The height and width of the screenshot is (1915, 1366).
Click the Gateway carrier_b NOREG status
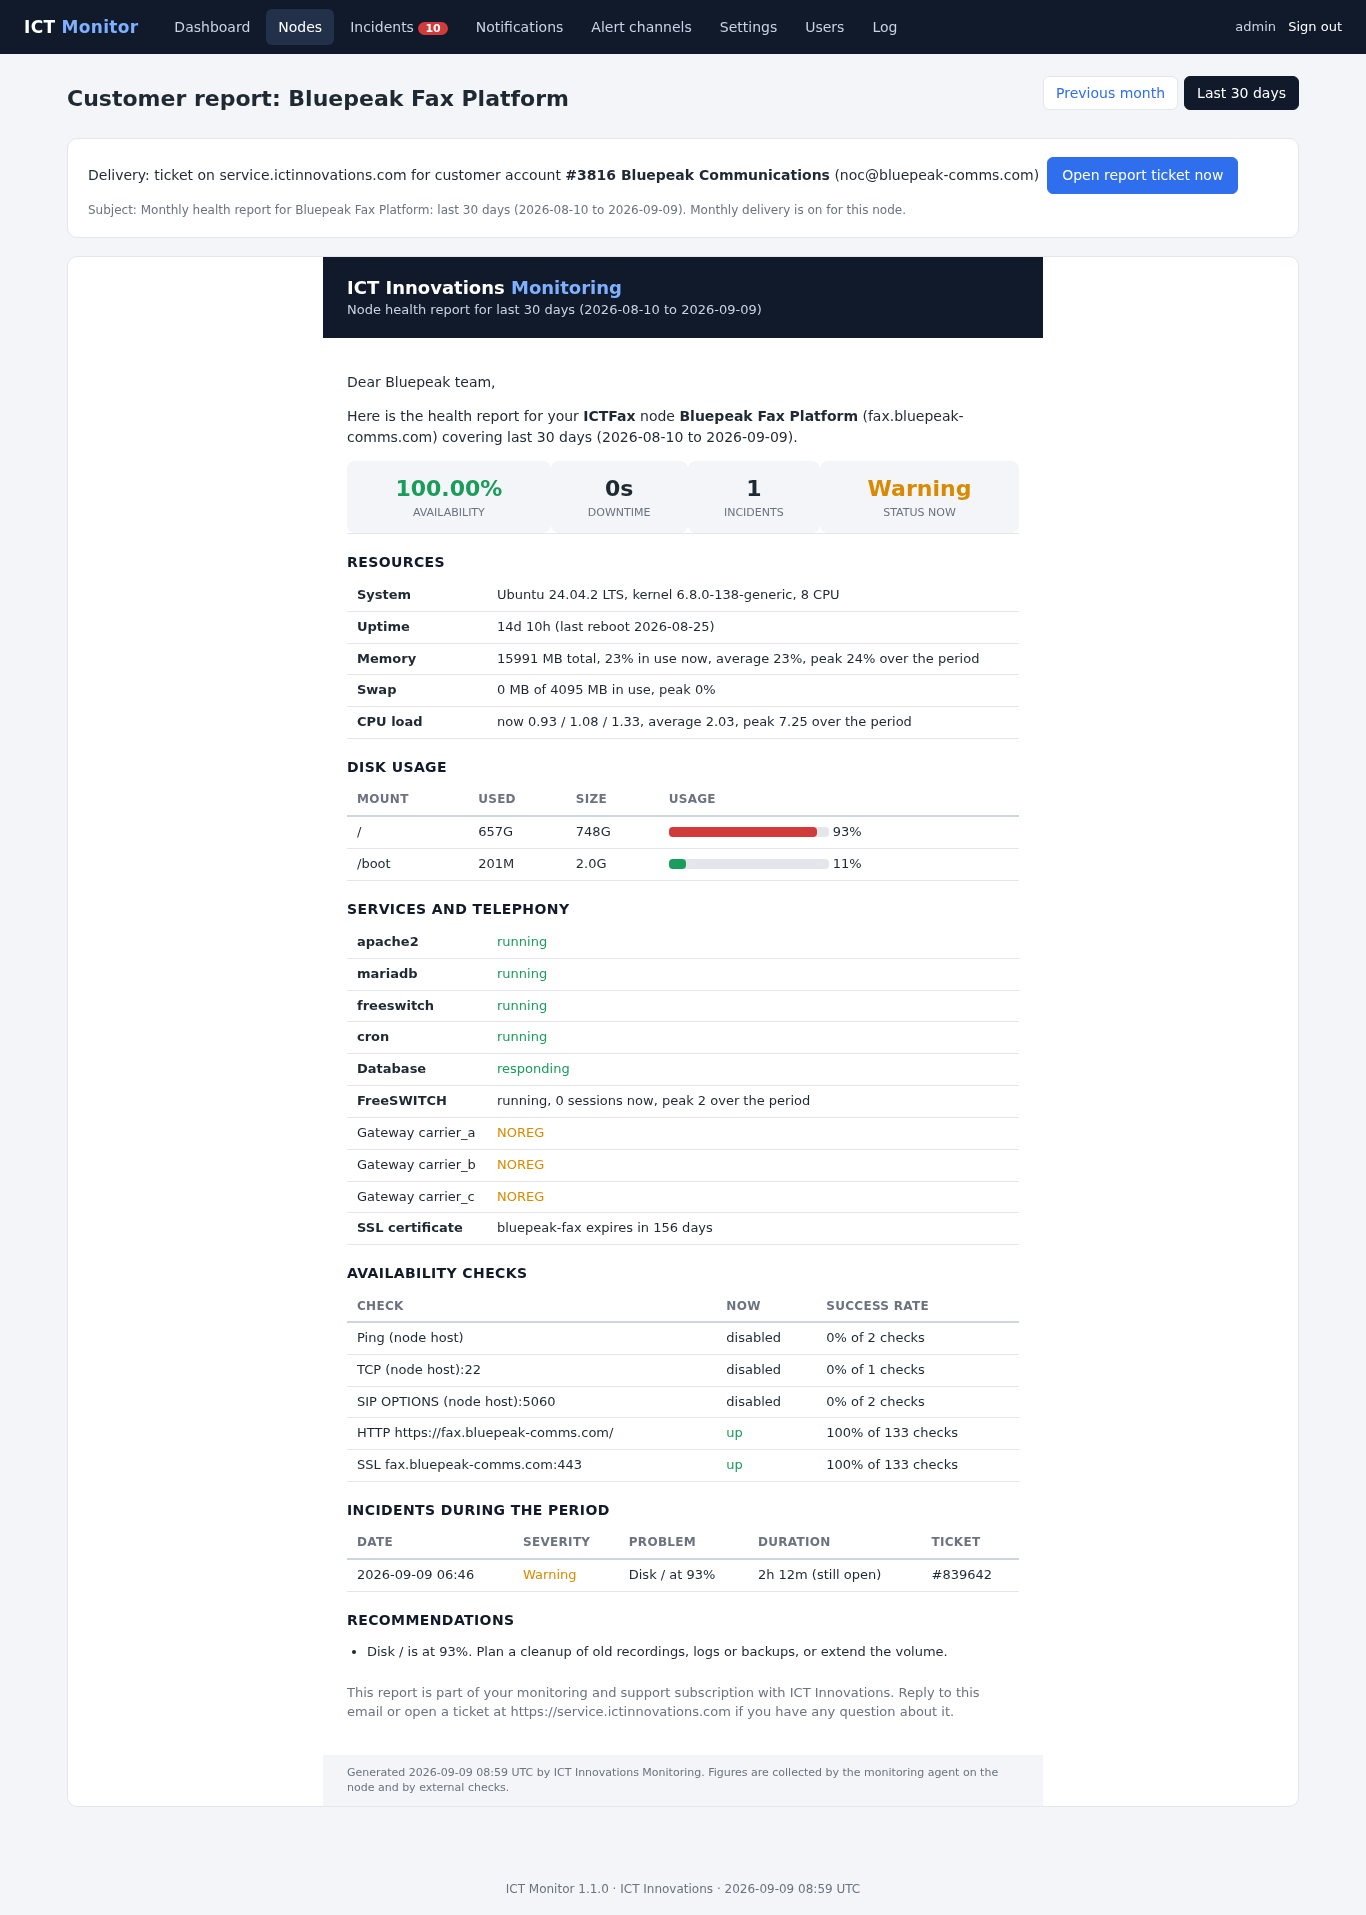(520, 1165)
